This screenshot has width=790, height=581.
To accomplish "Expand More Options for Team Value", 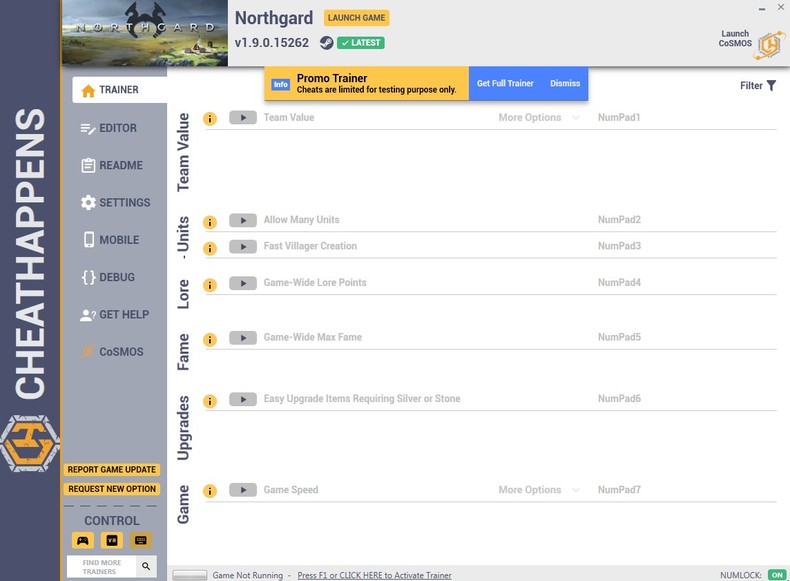I will click(539, 117).
